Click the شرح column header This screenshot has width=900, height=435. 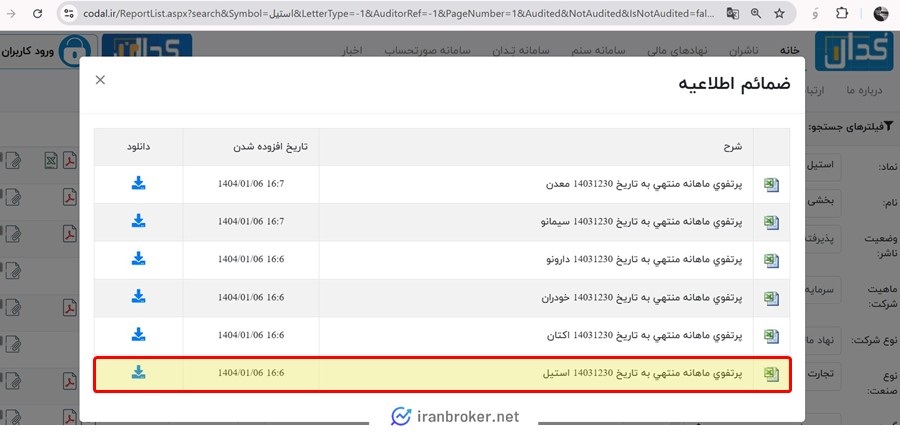point(732,147)
